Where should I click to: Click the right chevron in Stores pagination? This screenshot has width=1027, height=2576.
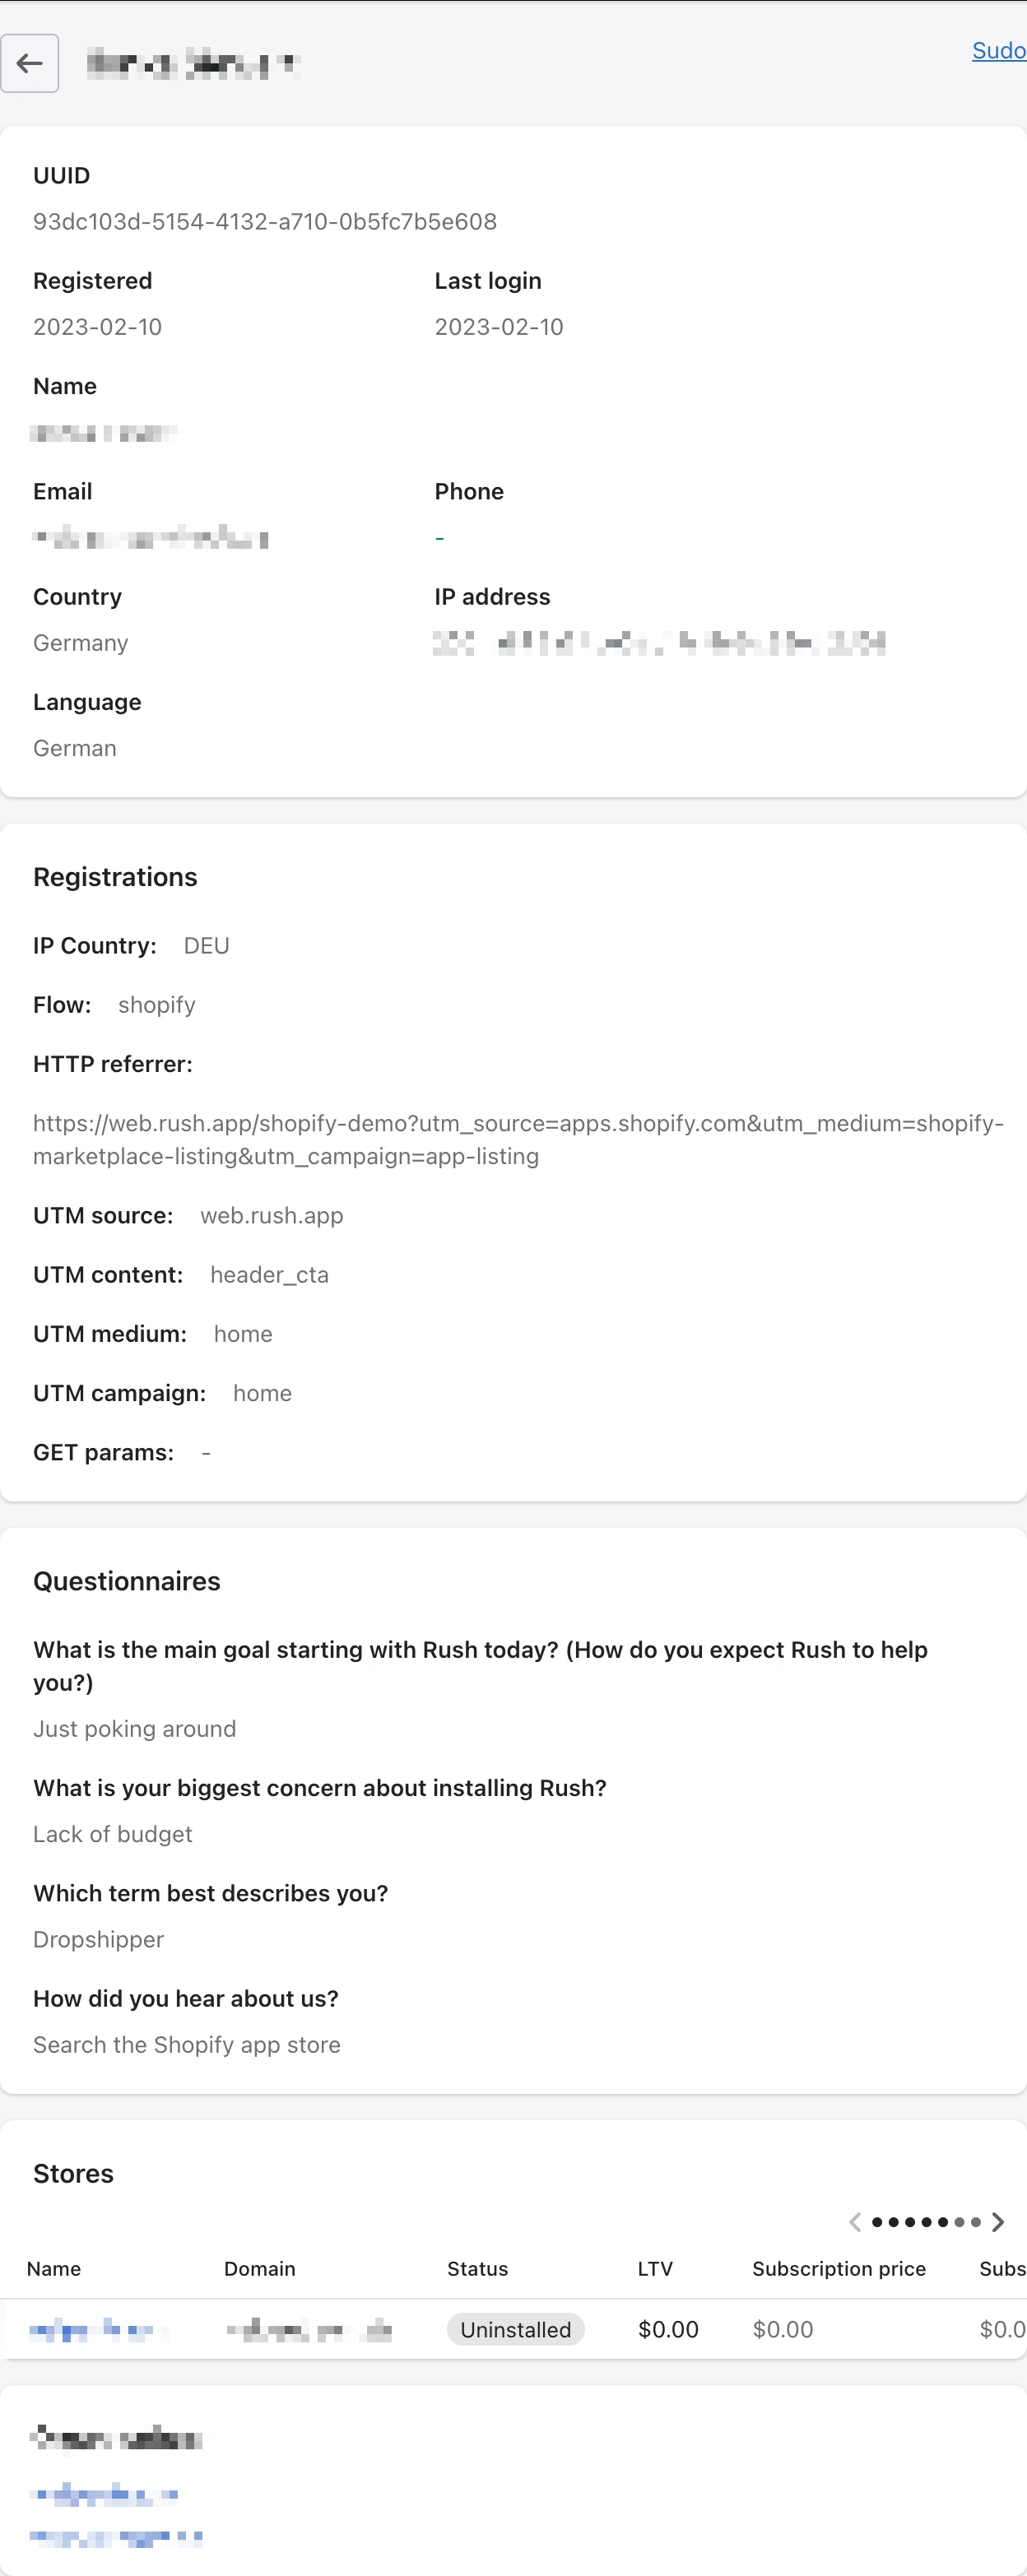tap(997, 2222)
